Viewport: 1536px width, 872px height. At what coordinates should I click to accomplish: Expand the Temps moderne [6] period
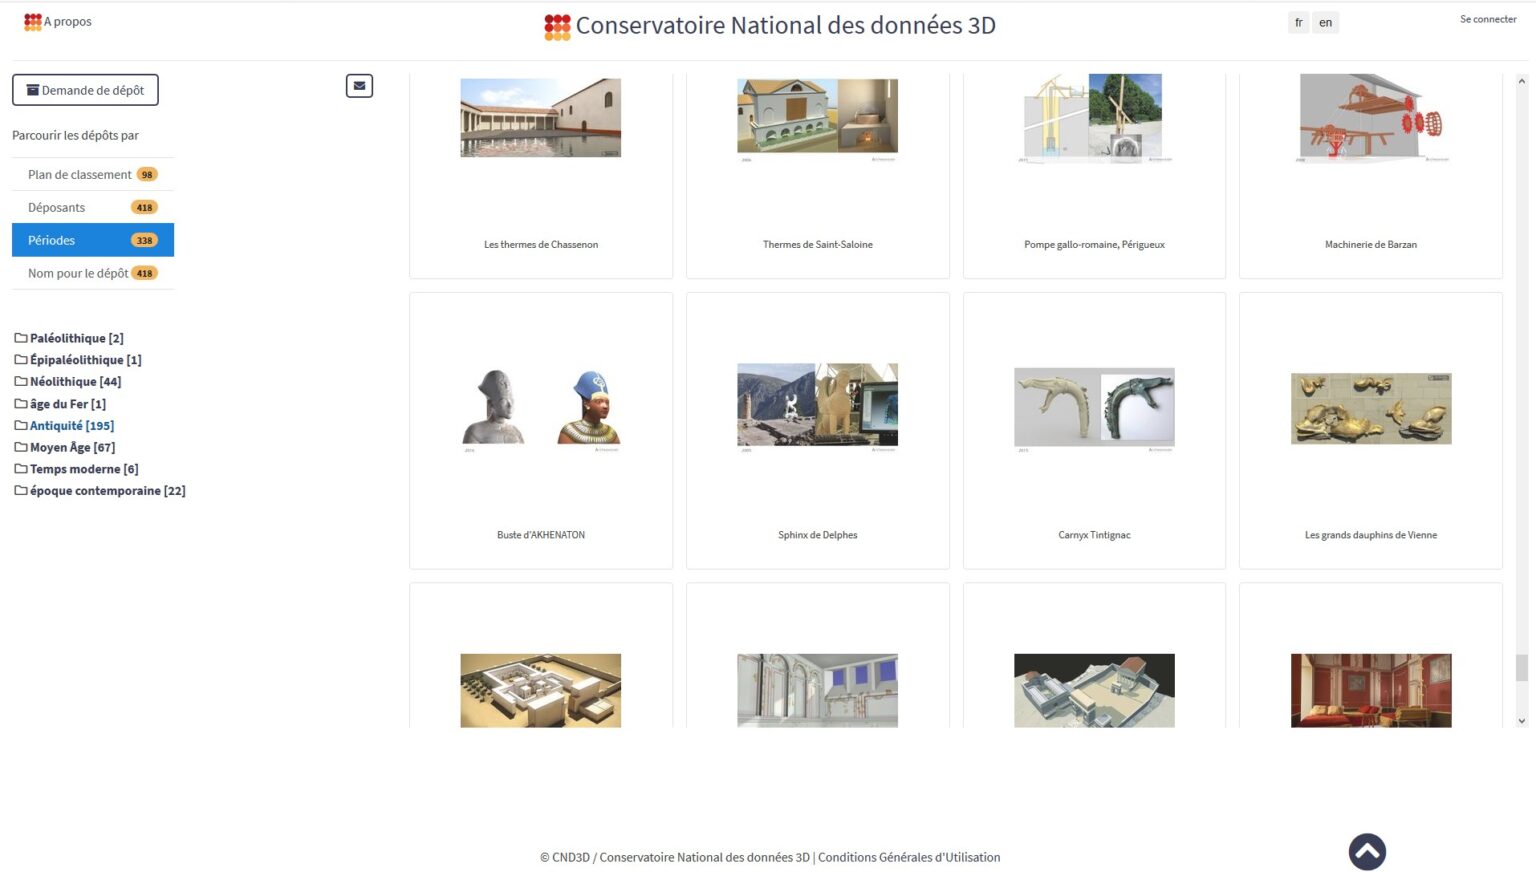tap(83, 469)
